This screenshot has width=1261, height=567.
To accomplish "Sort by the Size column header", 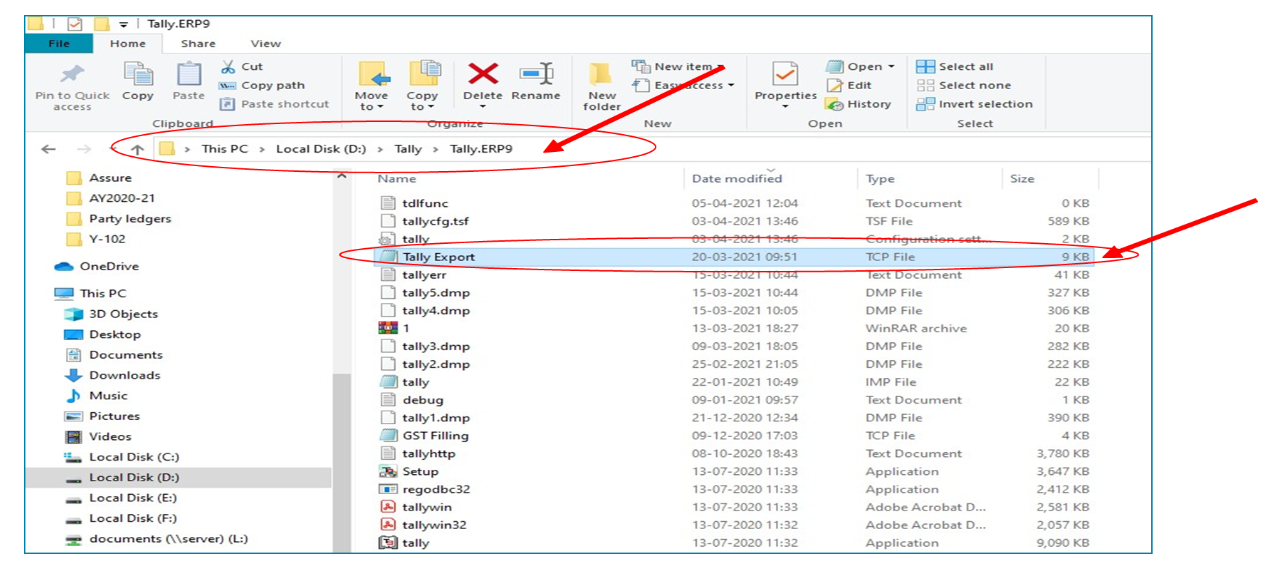I will [1022, 179].
